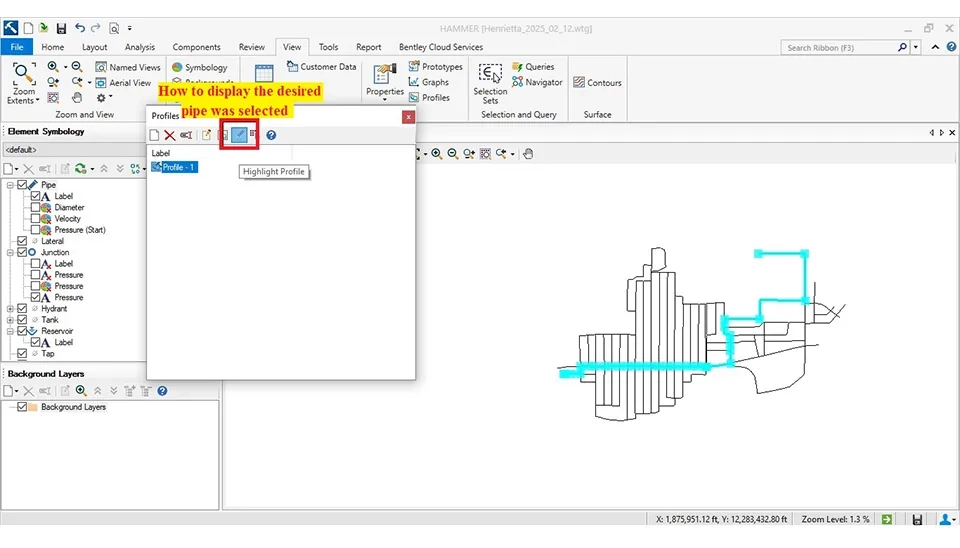This screenshot has height=548, width=960.
Task: Toggle the Background Layers checkbox
Action: point(23,407)
